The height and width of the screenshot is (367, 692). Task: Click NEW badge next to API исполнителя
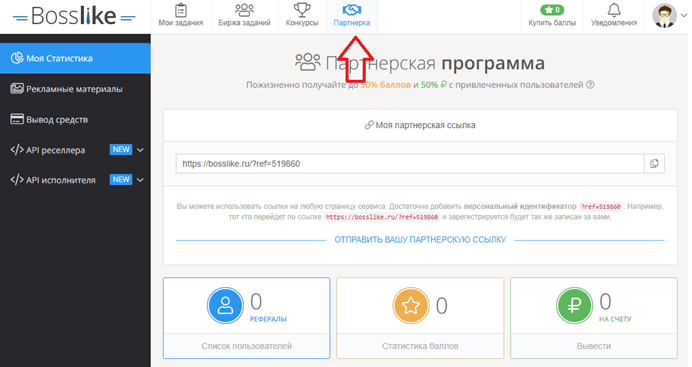coord(121,180)
